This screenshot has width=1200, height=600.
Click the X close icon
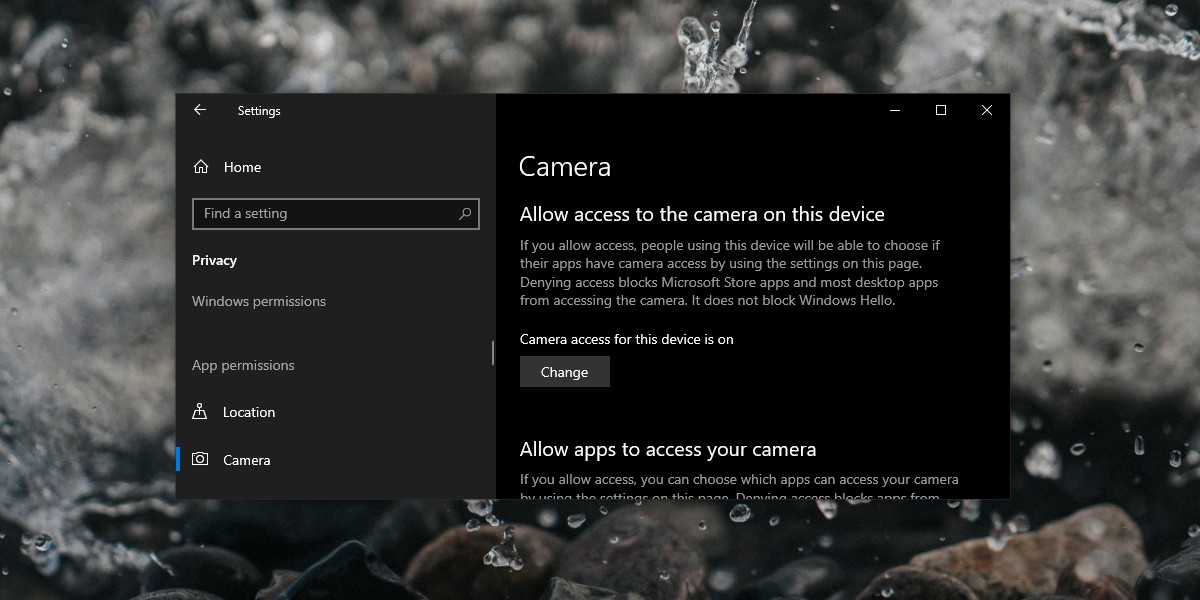coord(986,110)
